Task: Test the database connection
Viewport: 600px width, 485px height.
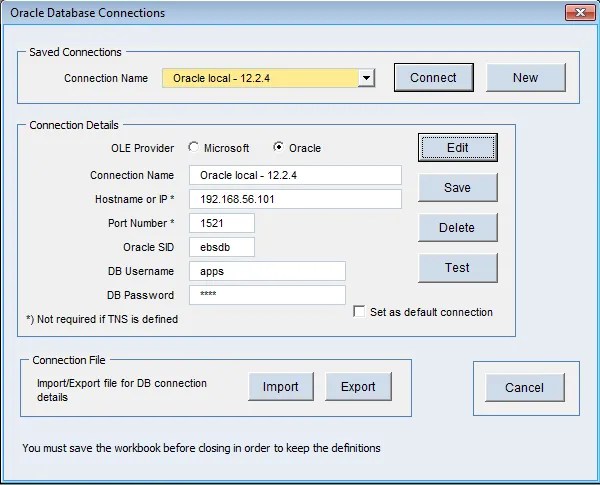Action: coord(458,268)
